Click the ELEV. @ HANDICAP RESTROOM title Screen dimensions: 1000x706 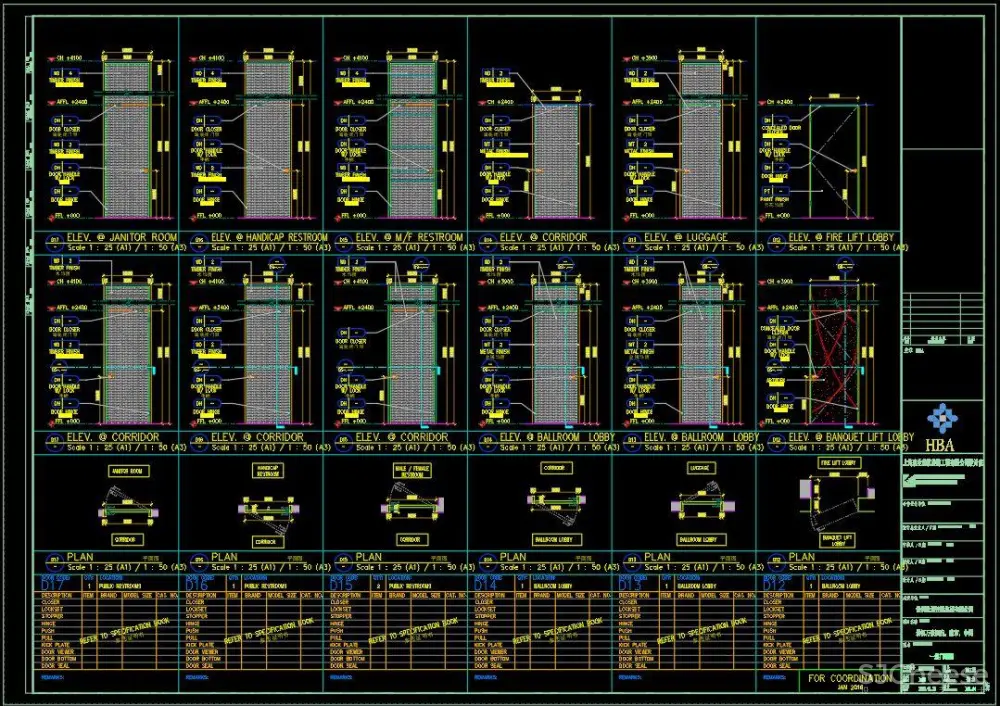coord(269,238)
